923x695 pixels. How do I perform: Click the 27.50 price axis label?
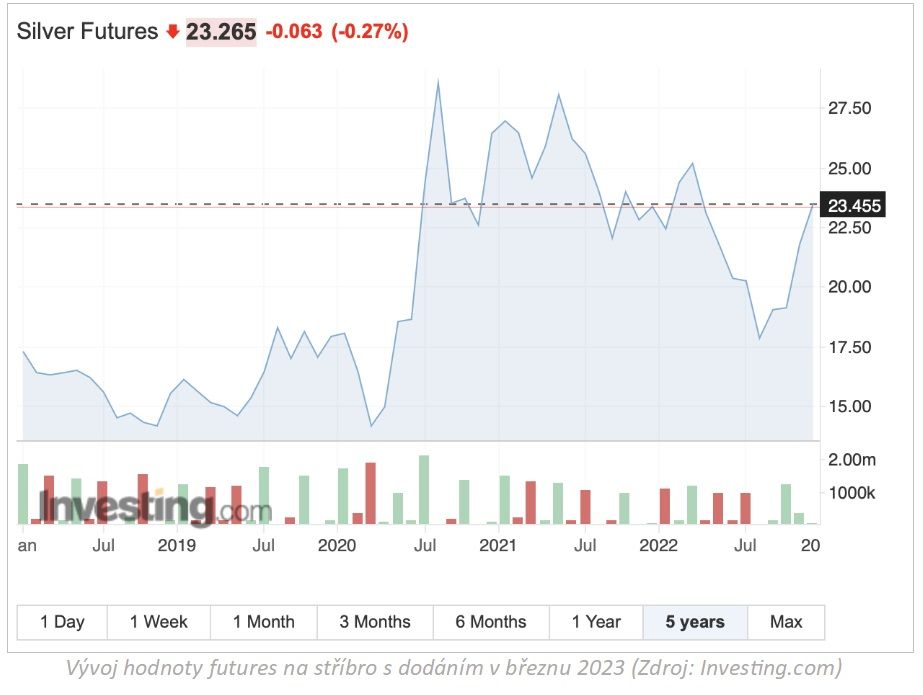(849, 108)
